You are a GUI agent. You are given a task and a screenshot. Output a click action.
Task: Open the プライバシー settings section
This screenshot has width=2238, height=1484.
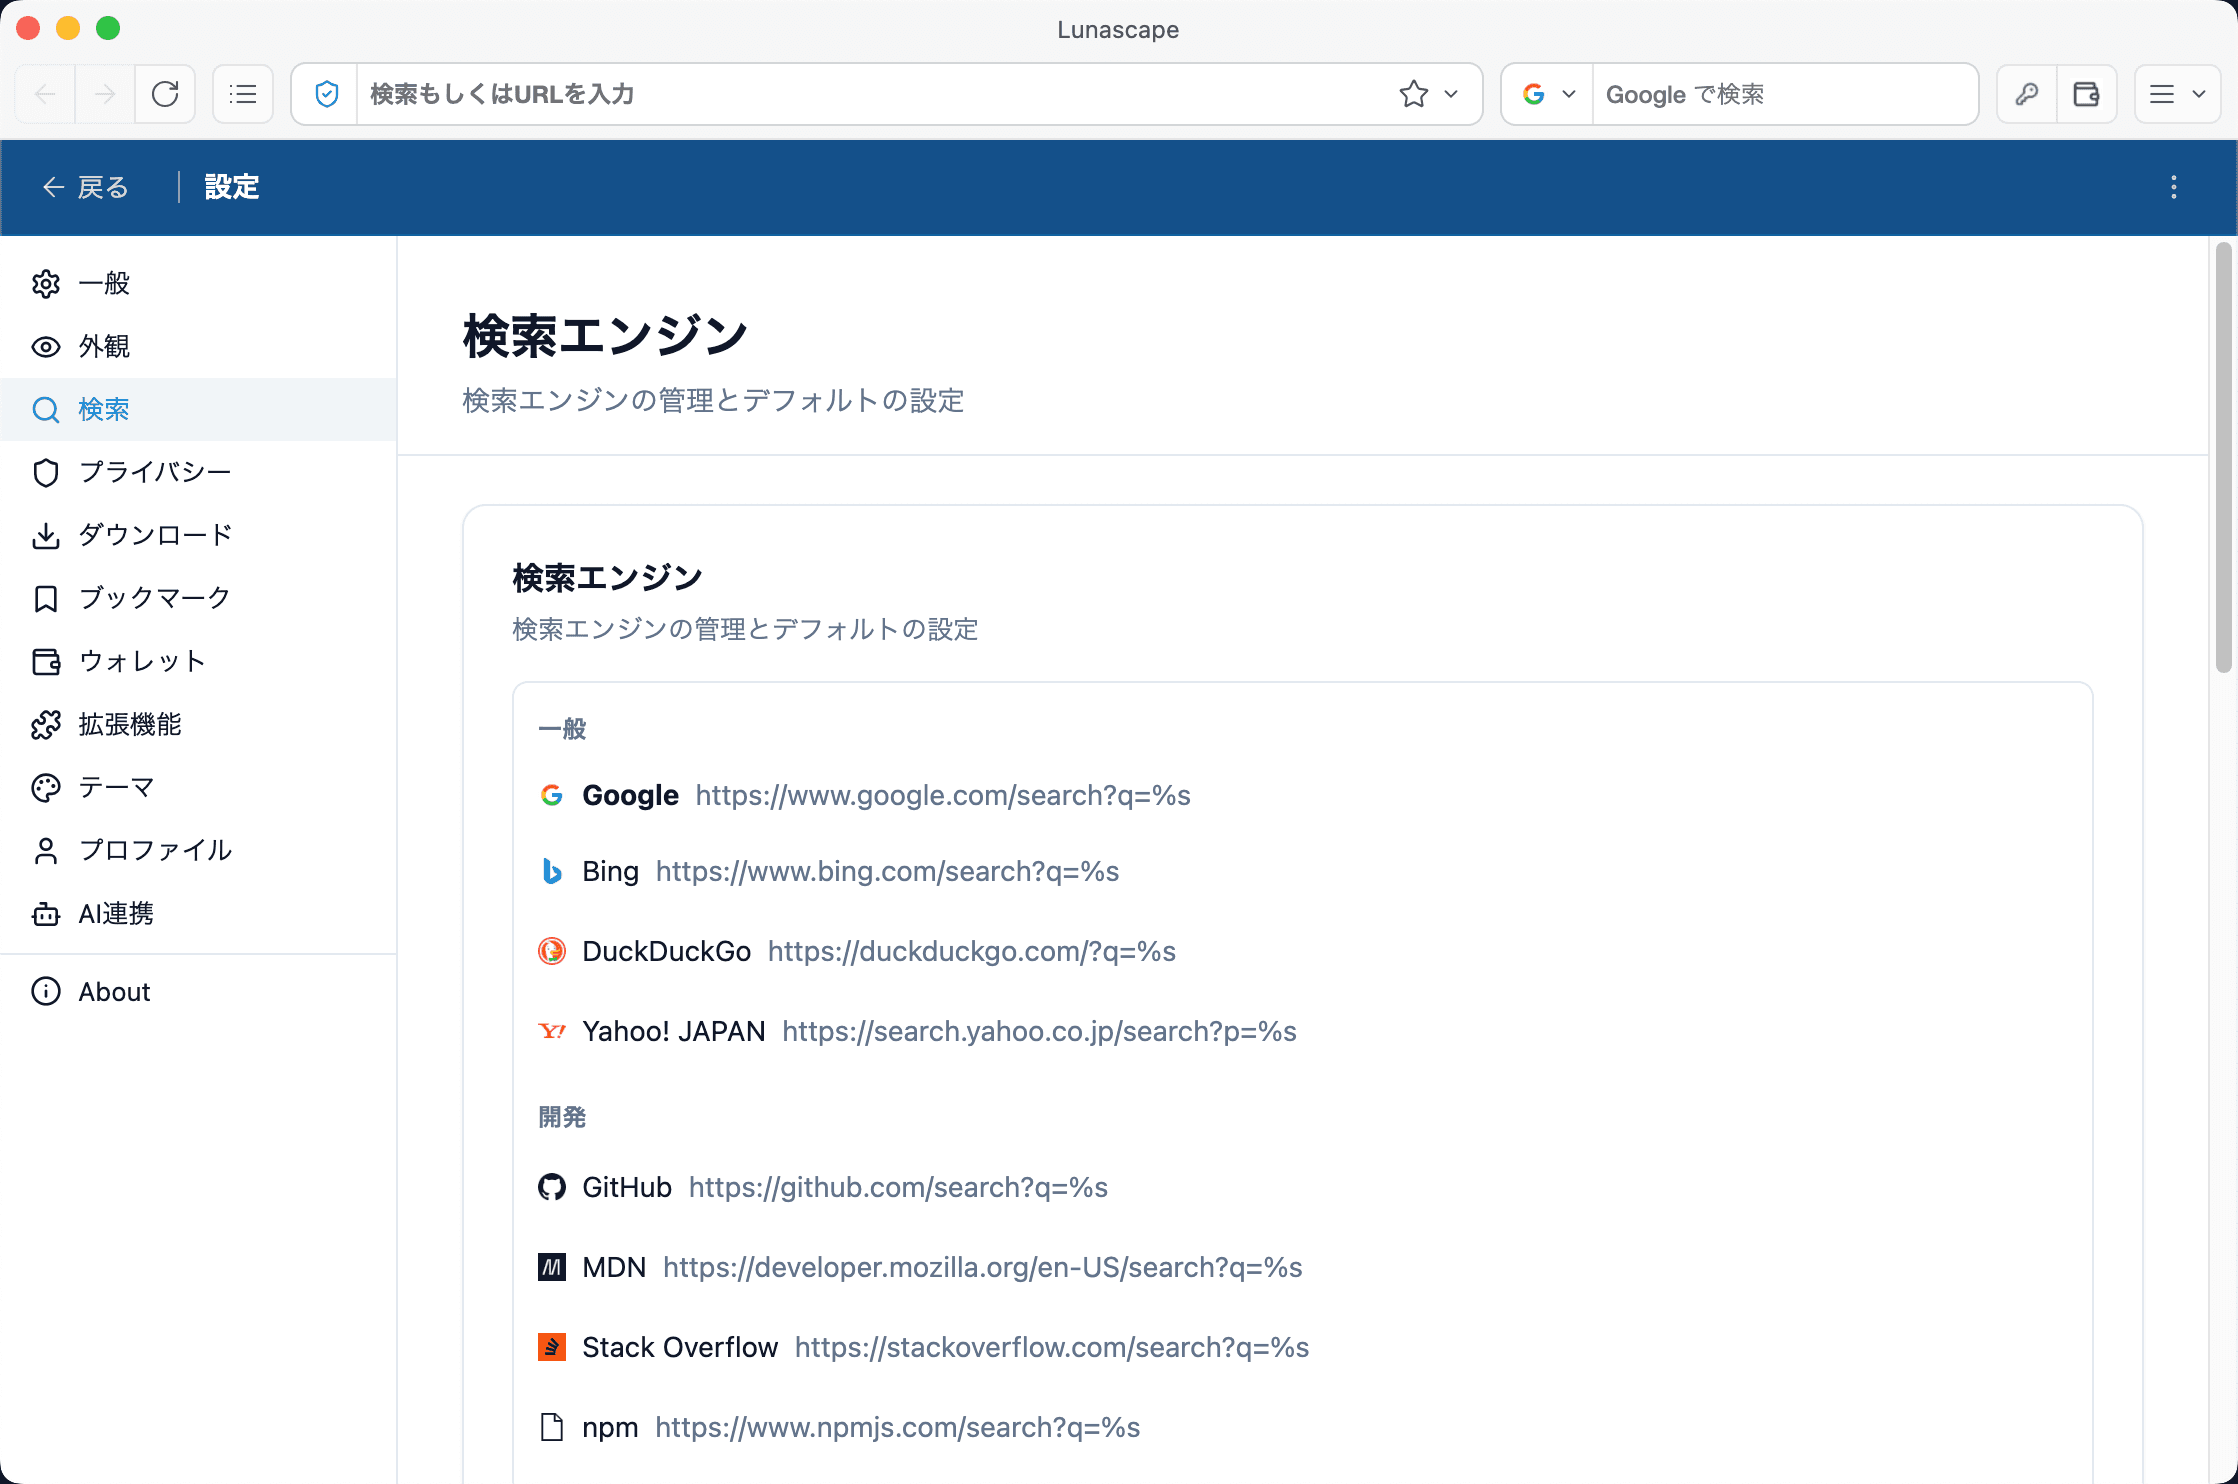tap(198, 472)
